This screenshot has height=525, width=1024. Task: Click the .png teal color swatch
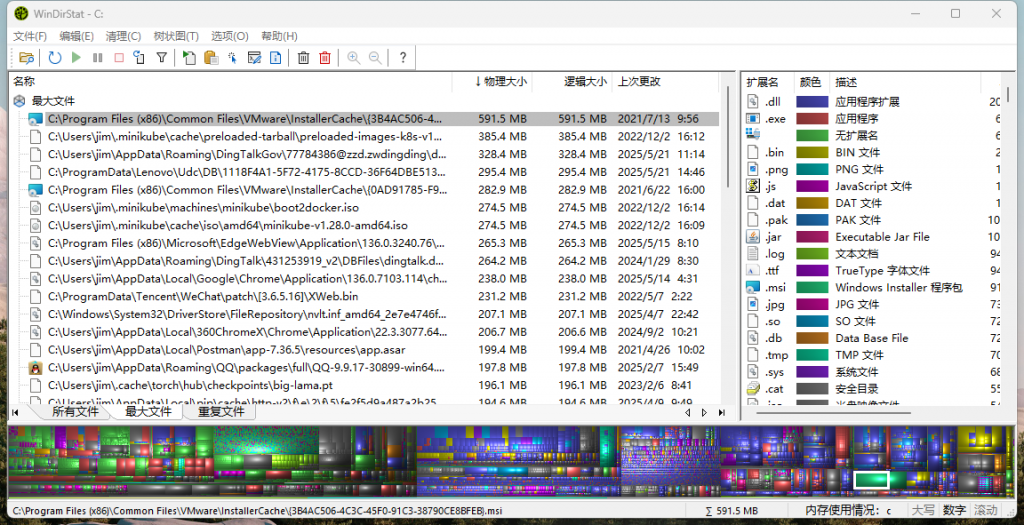(x=812, y=169)
